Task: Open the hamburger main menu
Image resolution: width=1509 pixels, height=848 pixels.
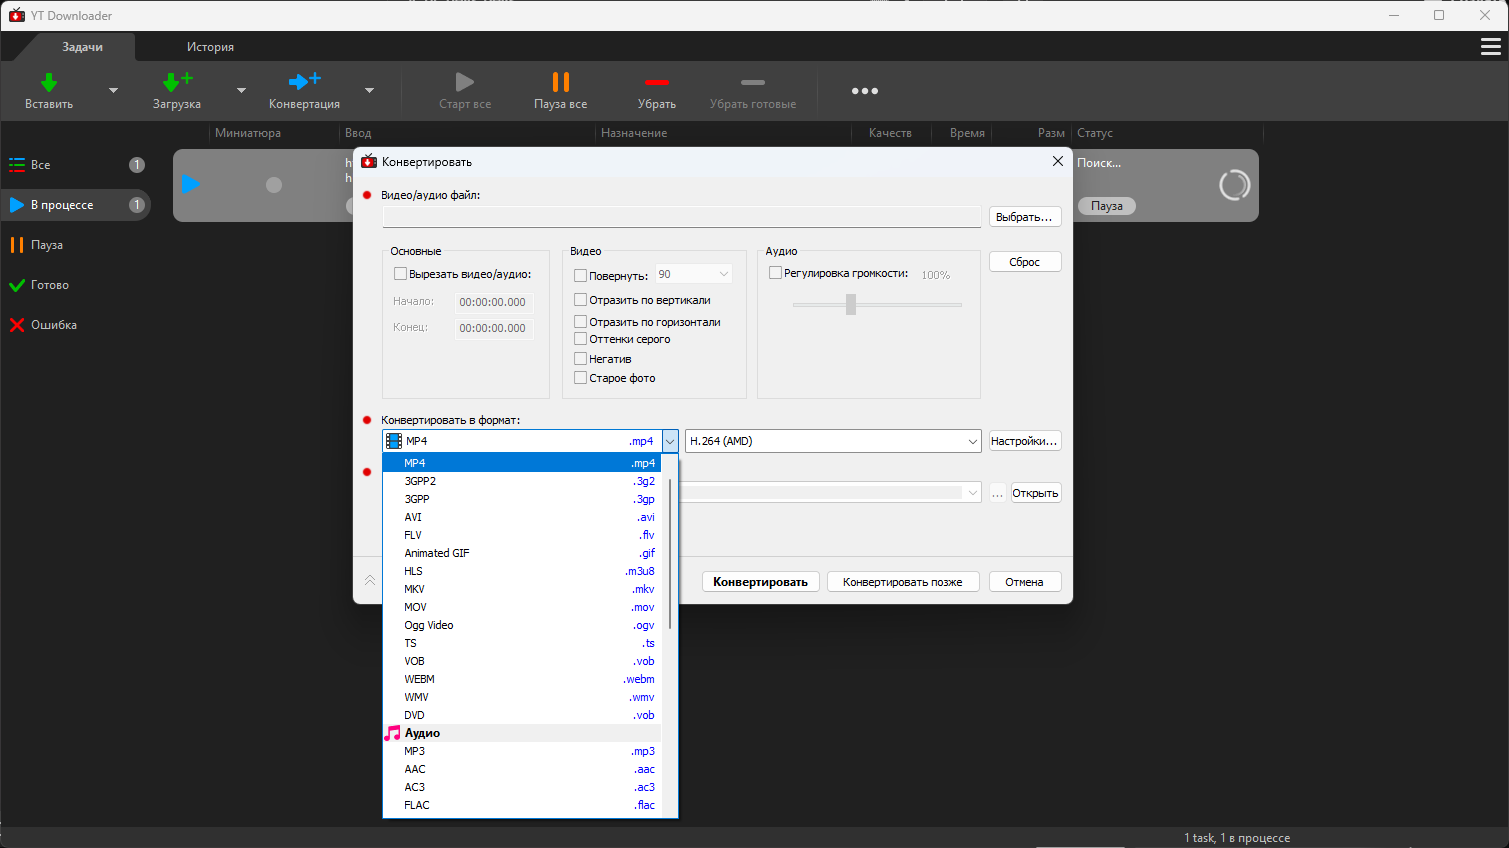Action: (x=1490, y=47)
